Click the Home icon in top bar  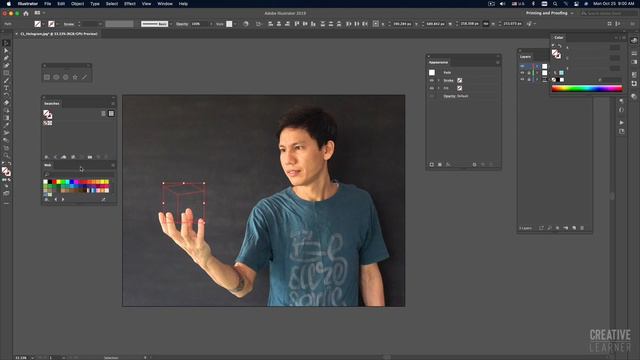26,13
